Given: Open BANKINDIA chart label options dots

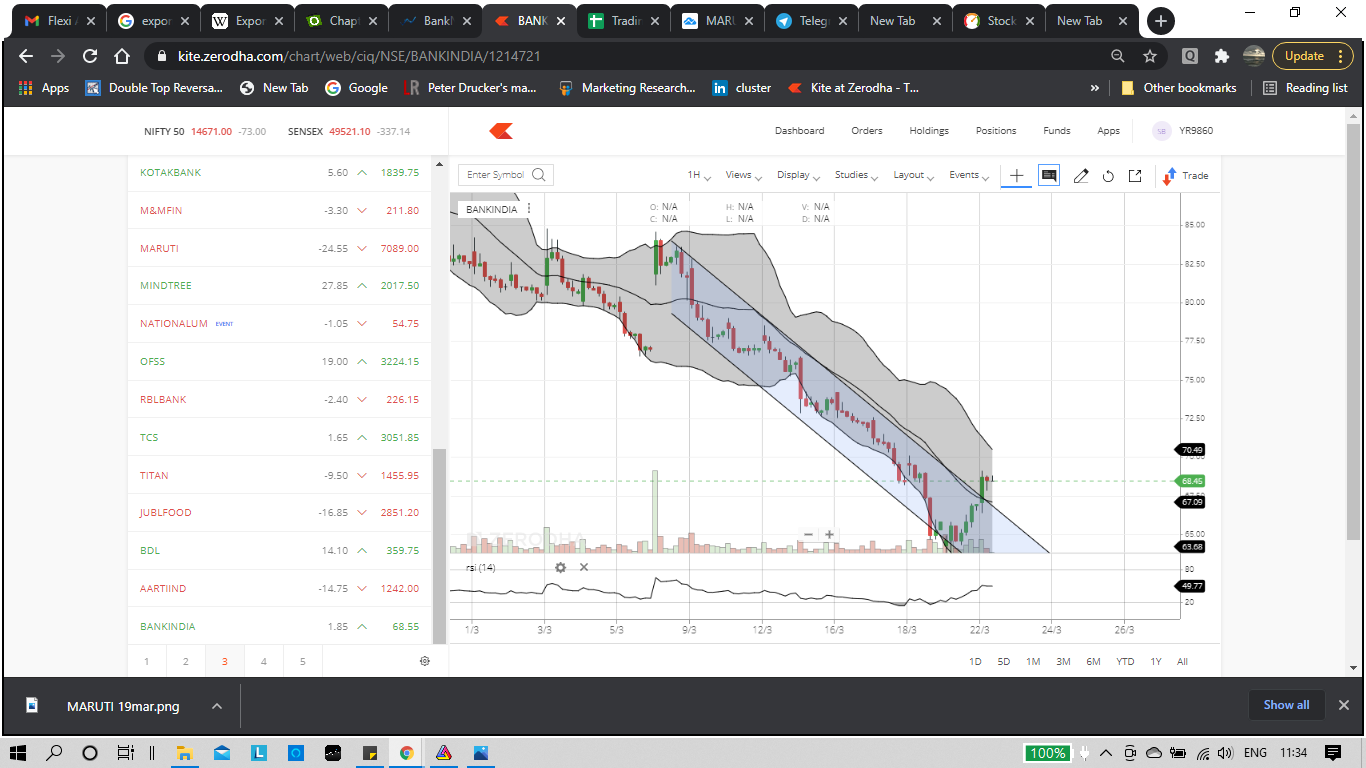Looking at the screenshot, I should click(529, 209).
